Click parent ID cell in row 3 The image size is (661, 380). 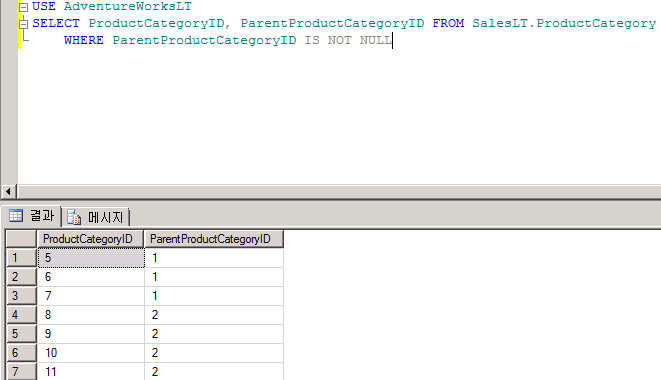214,296
